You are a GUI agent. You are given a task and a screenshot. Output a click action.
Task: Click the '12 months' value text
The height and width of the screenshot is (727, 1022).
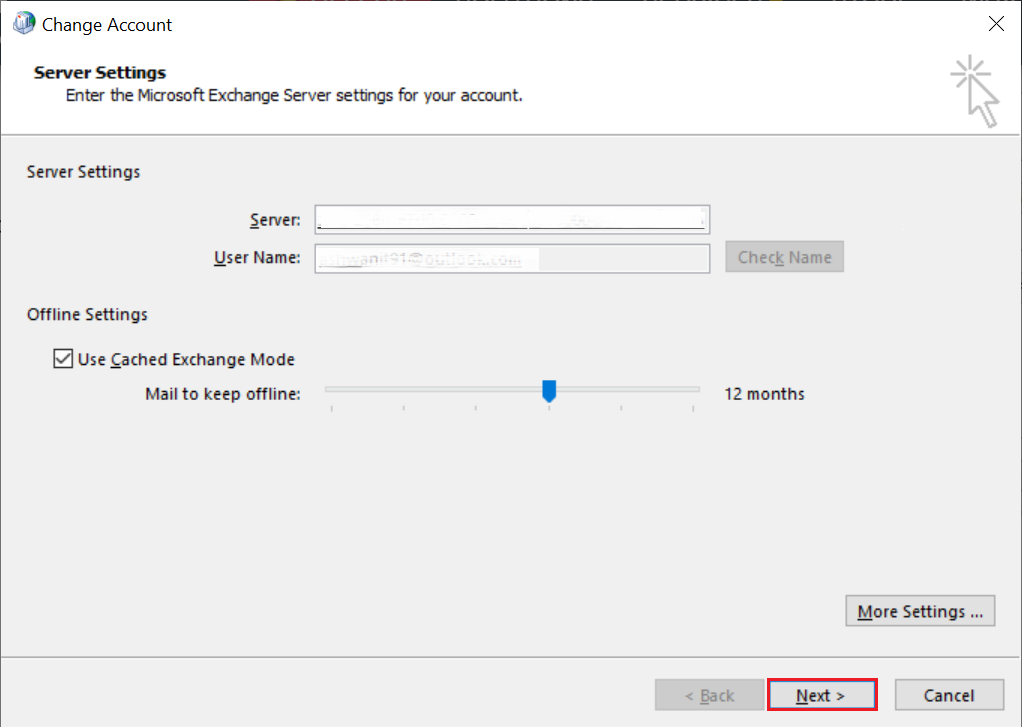click(x=764, y=394)
